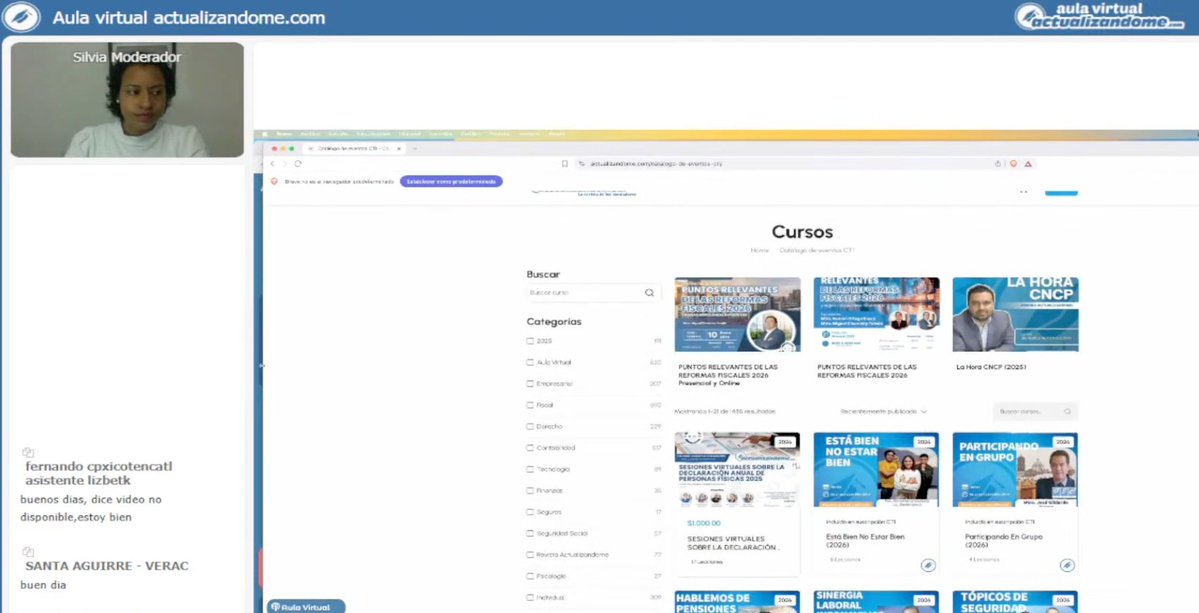Click the Buscar curso input field
Image resolution: width=1199 pixels, height=613 pixels.
pos(594,293)
